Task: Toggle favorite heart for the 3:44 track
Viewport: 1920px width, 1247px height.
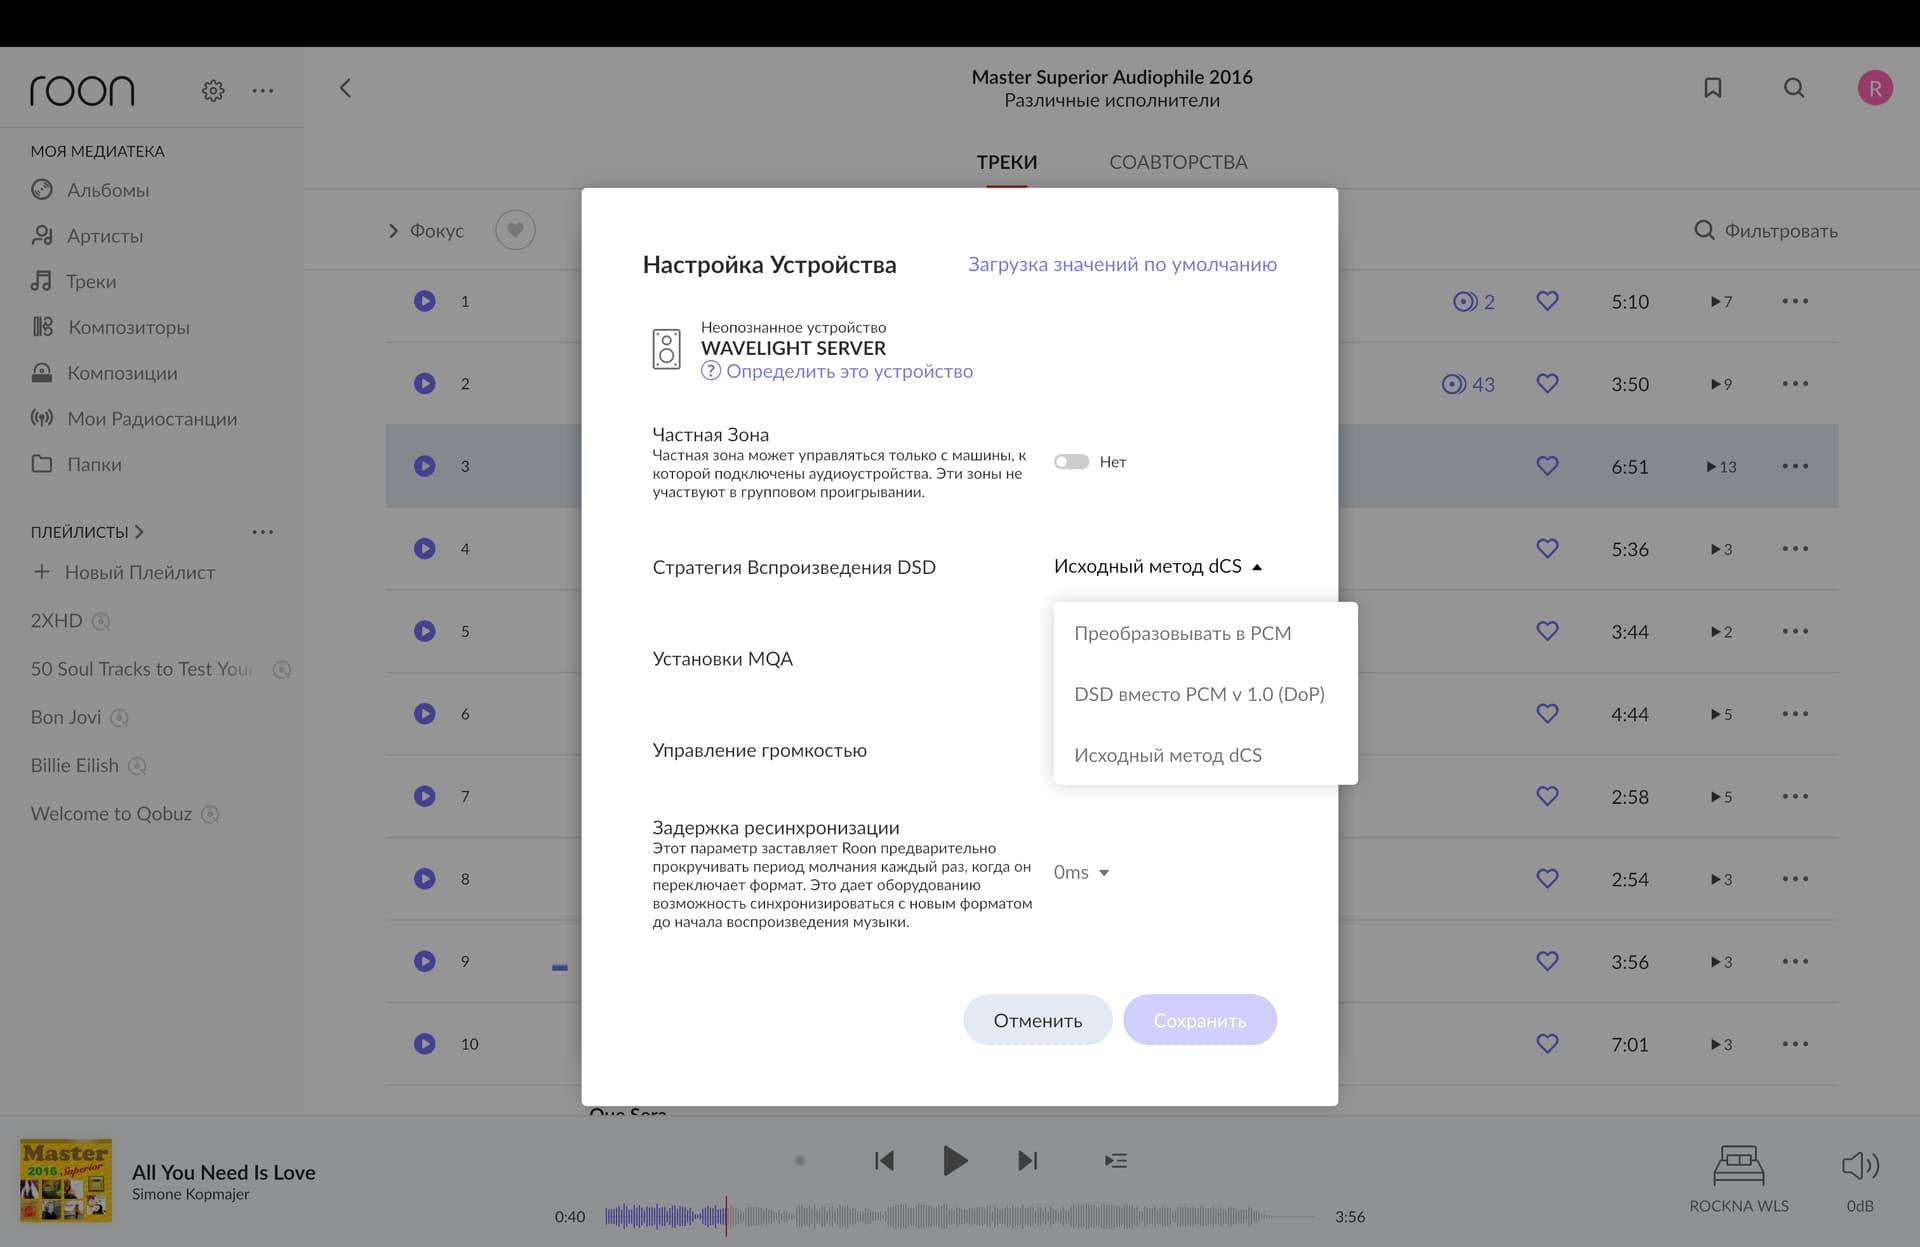Action: point(1547,631)
